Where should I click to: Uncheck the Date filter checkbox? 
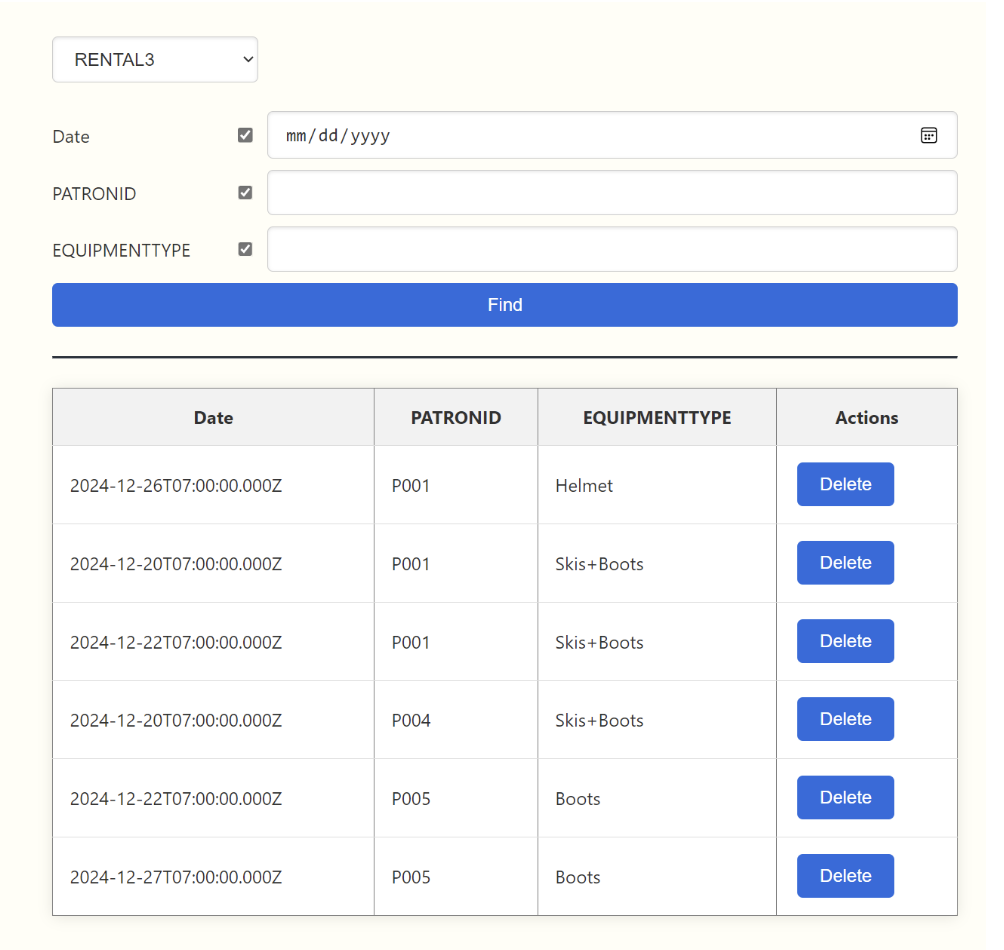pos(245,135)
